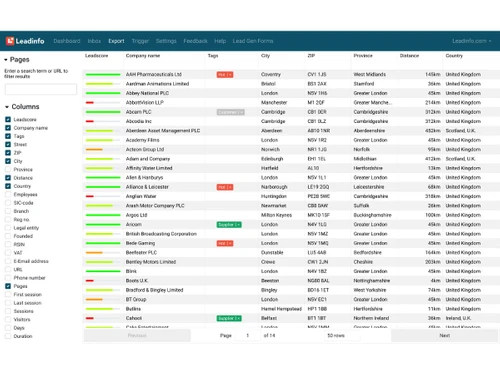
Task: Click the leadscore bar for Abbey National PLC
Action: pyautogui.click(x=103, y=93)
